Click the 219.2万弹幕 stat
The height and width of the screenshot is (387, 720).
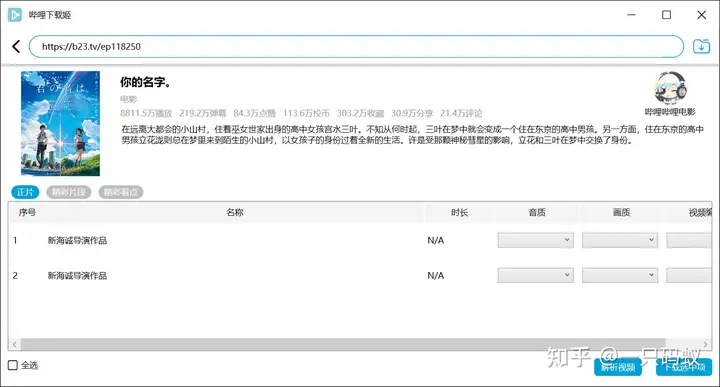[202, 113]
